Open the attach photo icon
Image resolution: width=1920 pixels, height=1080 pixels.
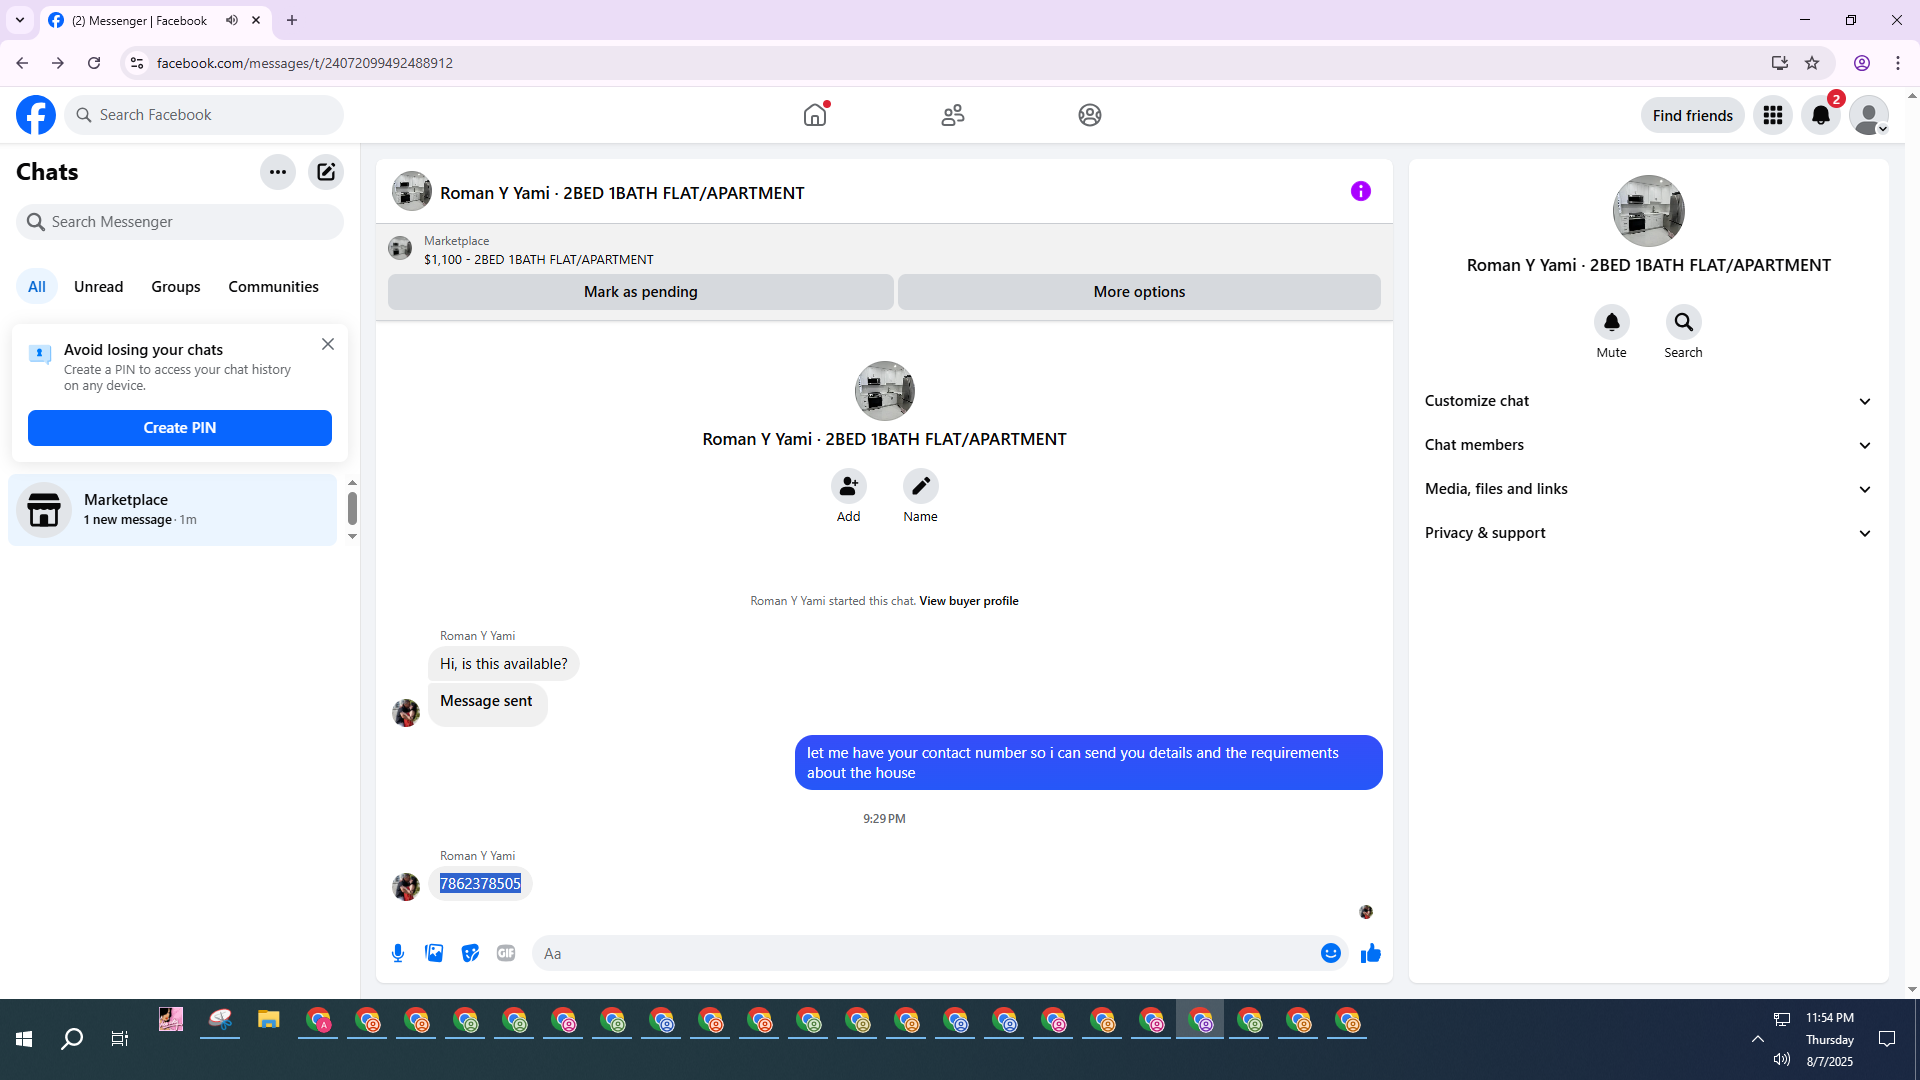click(434, 953)
